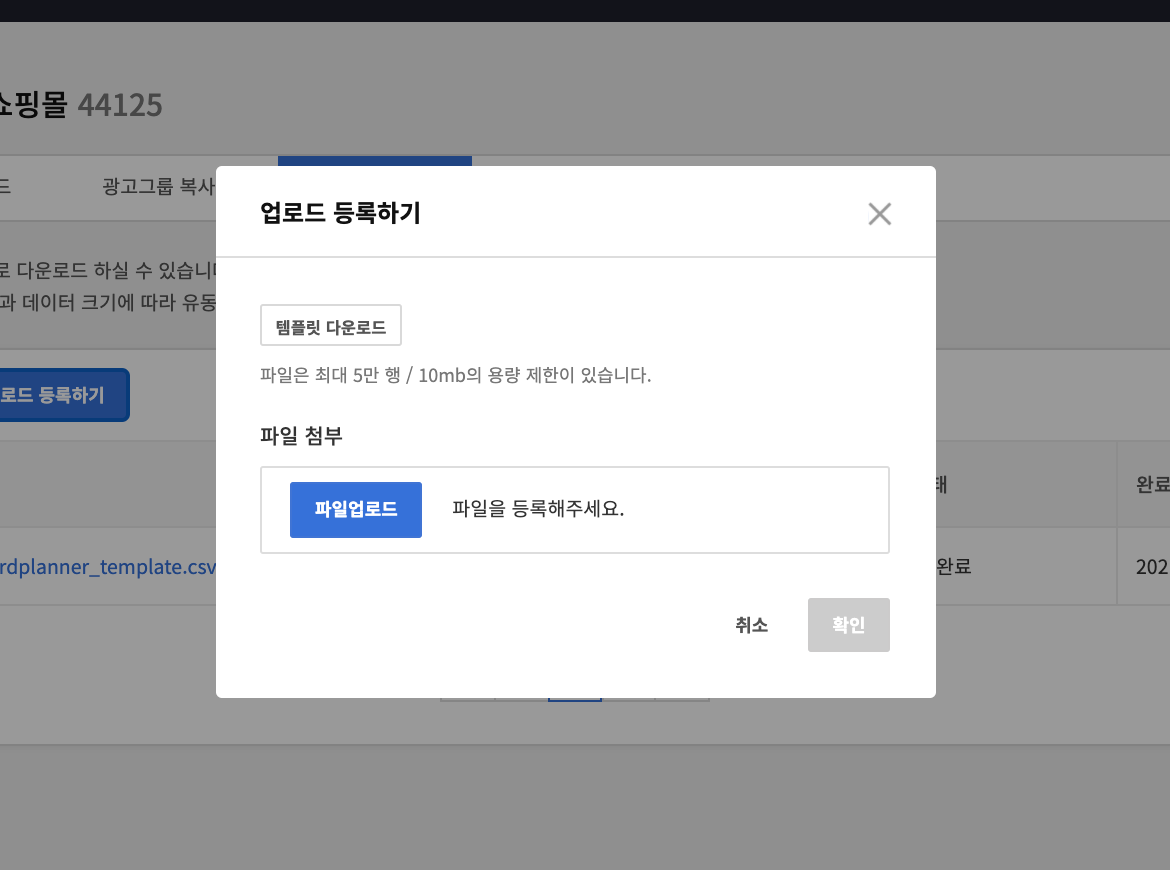
Task: Click the rightmost 완료 column header
Action: pyautogui.click(x=1151, y=485)
